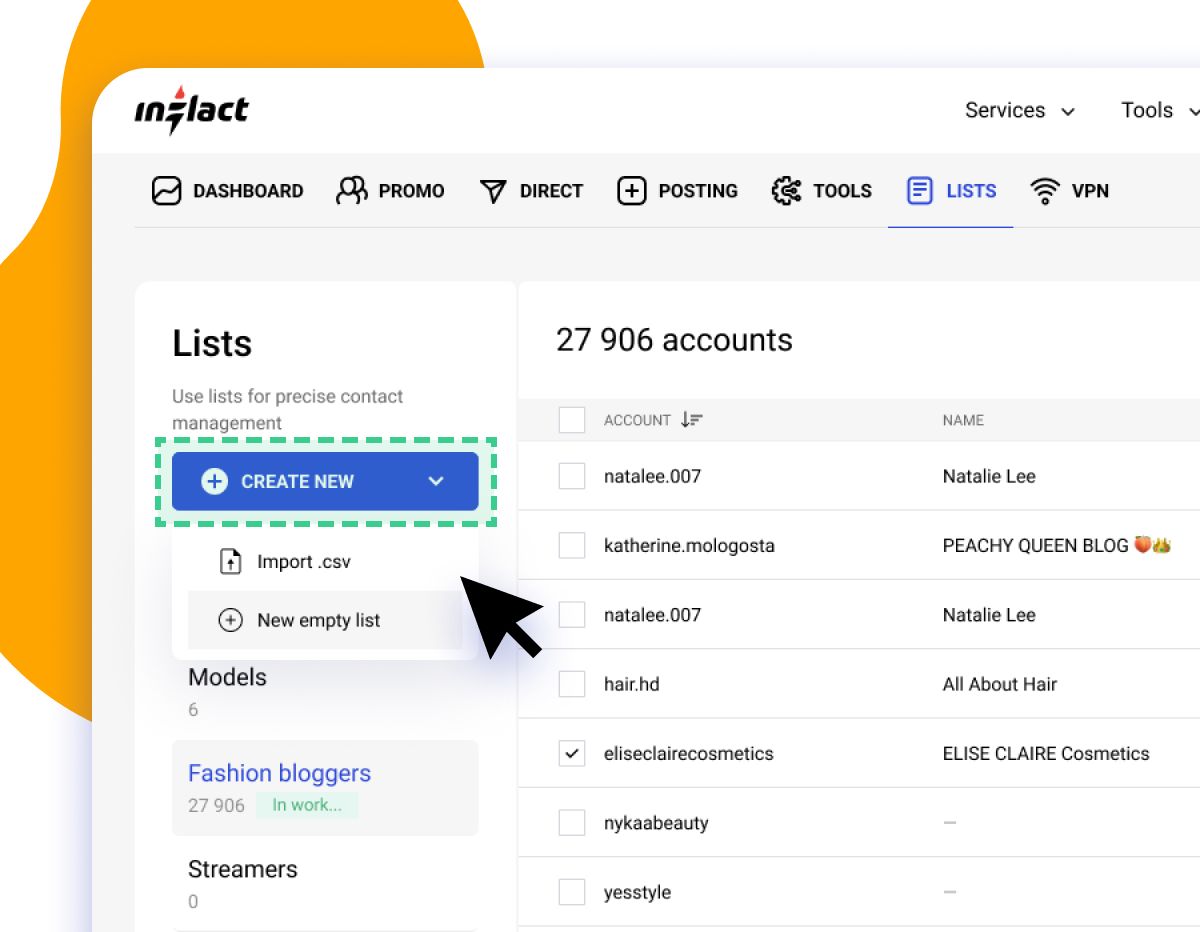Expand the Tools dropdown in header
The image size is (1200, 932).
pyautogui.click(x=1160, y=110)
